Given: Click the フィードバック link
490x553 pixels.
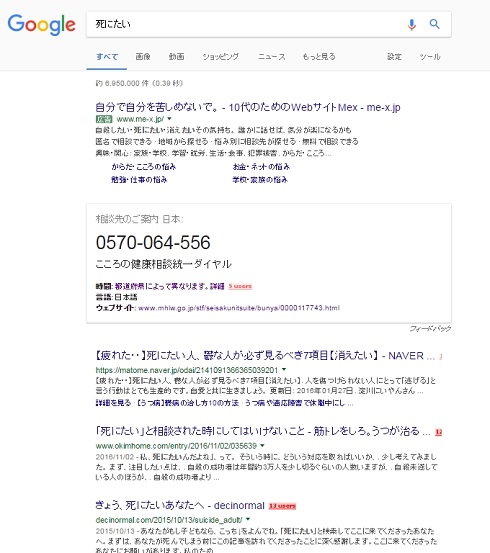Looking at the screenshot, I should (430, 329).
